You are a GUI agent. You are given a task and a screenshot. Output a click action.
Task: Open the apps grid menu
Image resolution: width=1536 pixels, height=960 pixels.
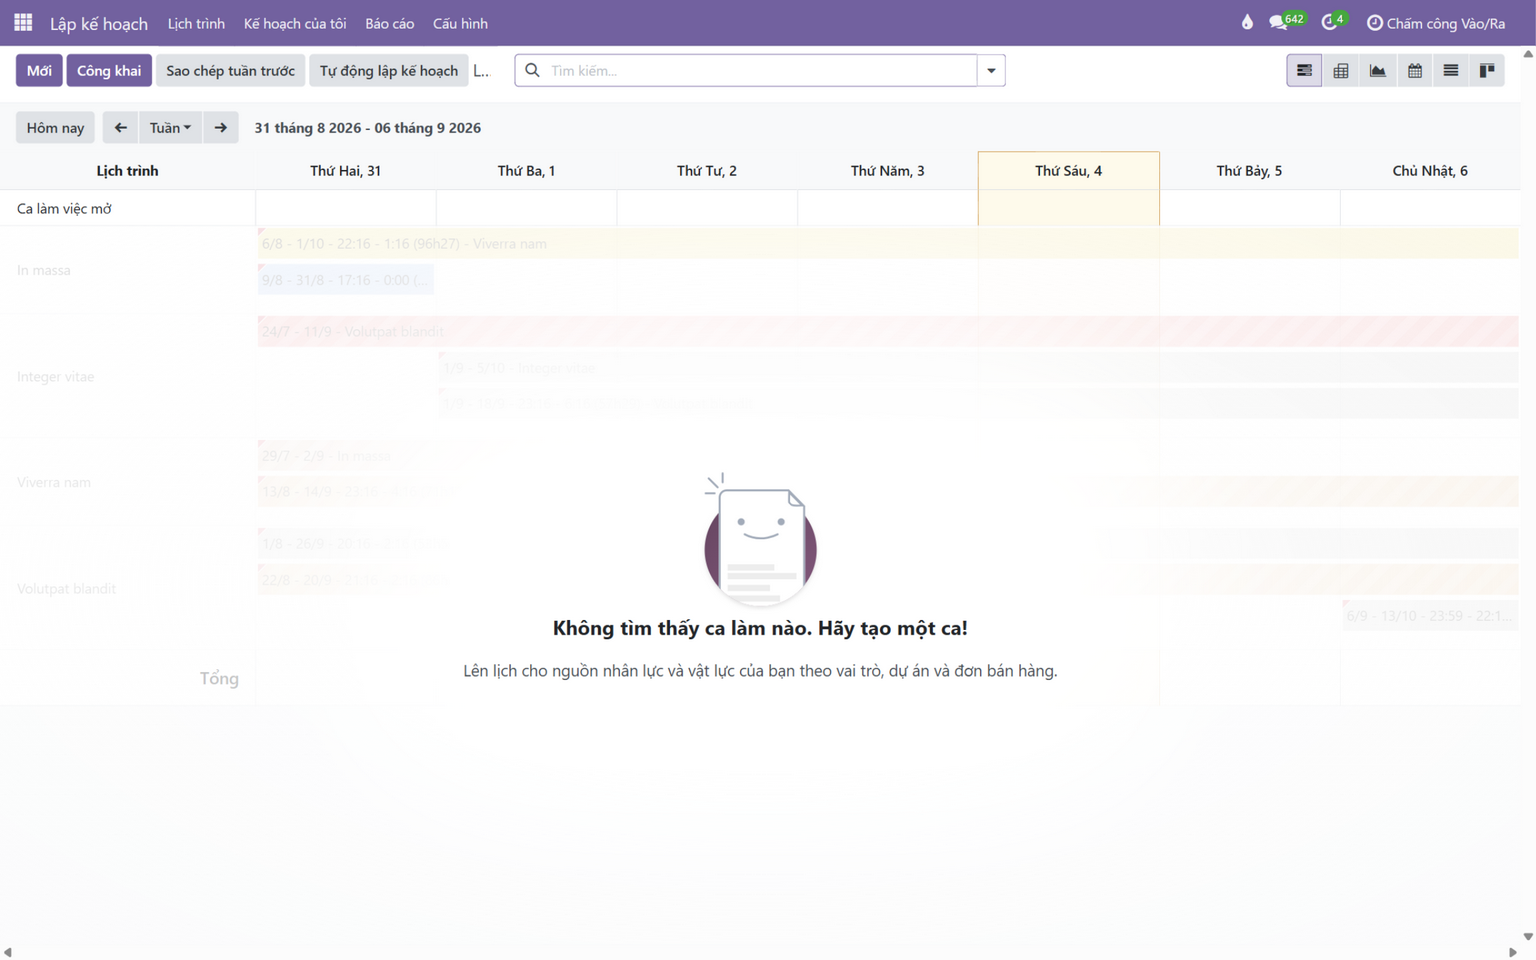[x=23, y=22]
